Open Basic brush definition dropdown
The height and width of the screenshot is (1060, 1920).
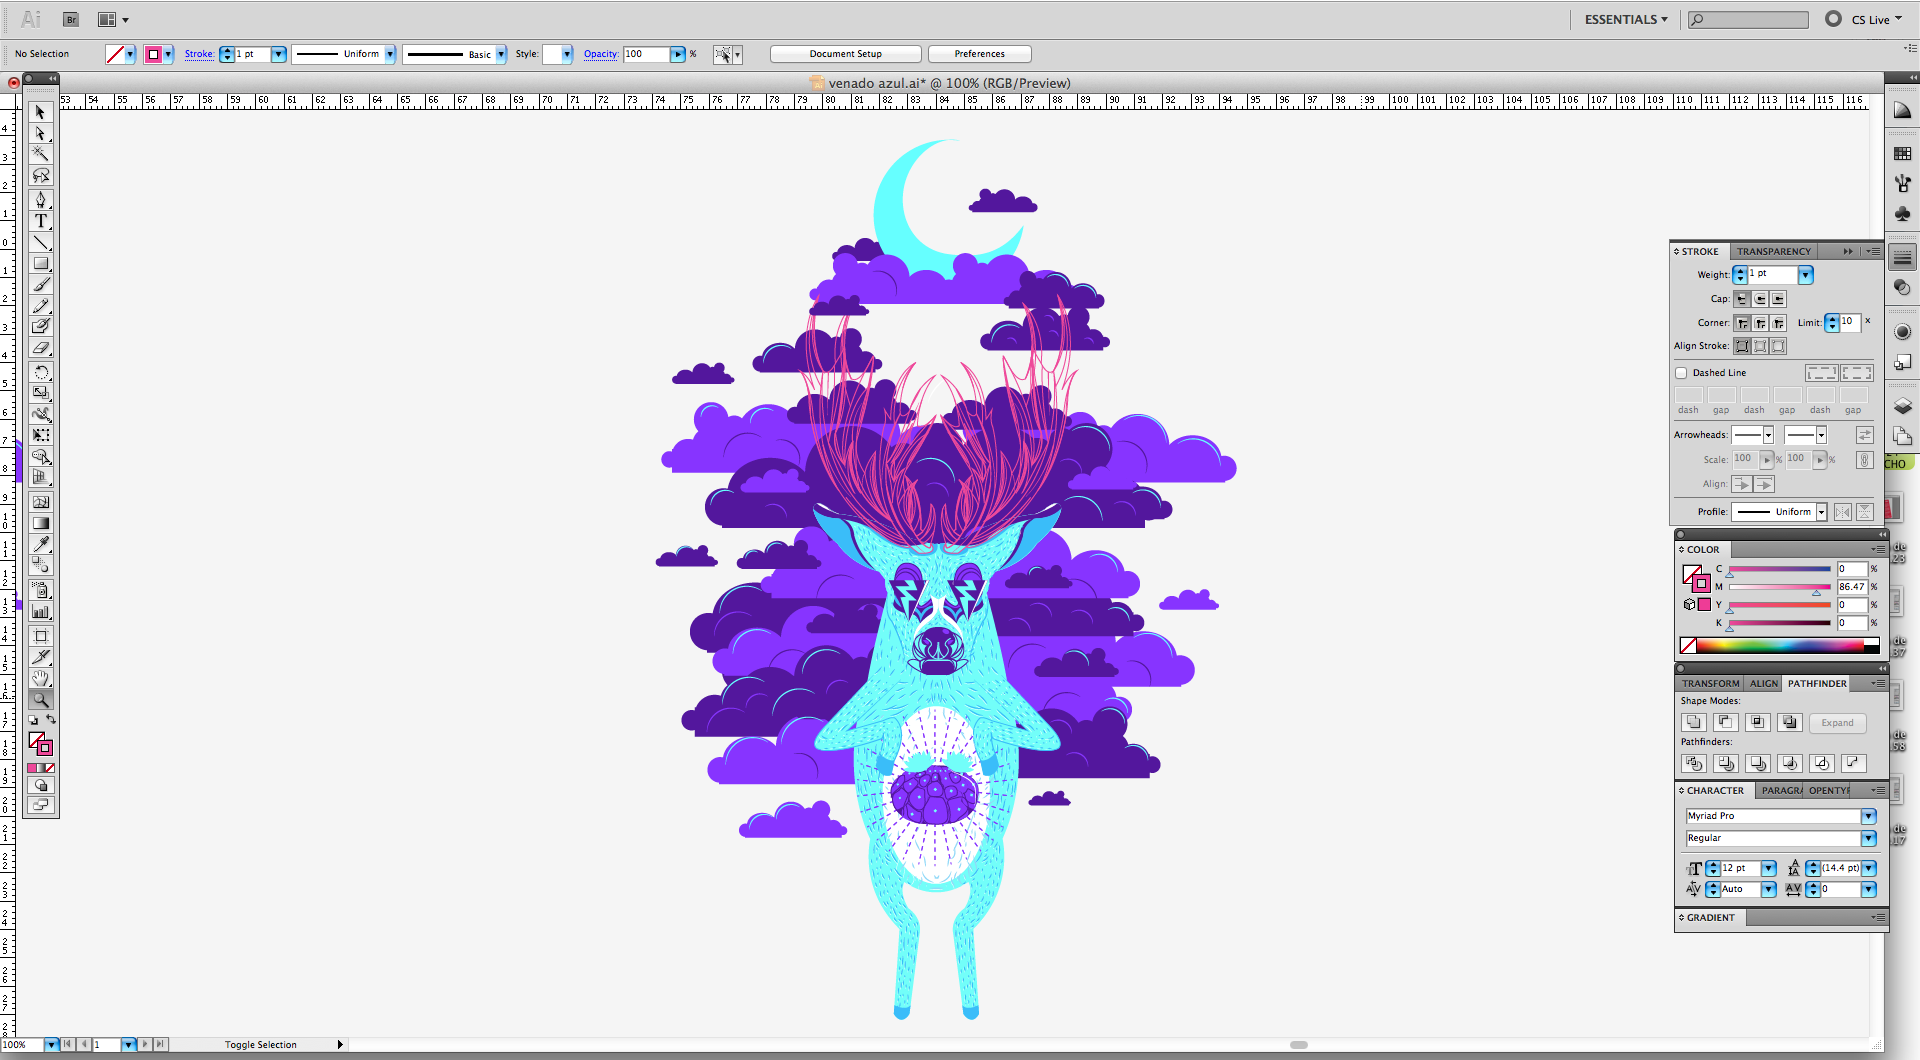[x=500, y=54]
